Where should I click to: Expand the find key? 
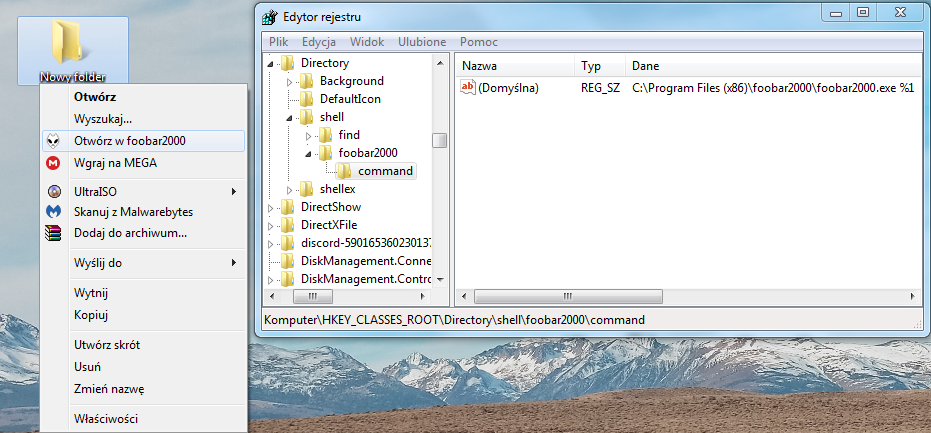308,136
